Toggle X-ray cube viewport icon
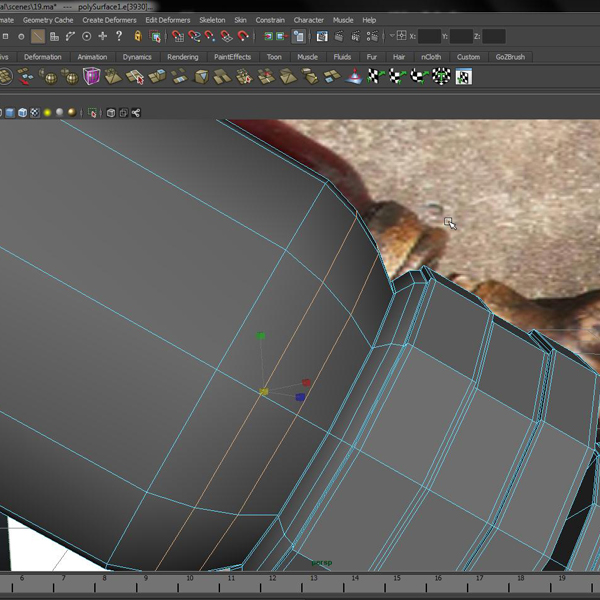Screen dimensions: 600x600 tap(111, 112)
